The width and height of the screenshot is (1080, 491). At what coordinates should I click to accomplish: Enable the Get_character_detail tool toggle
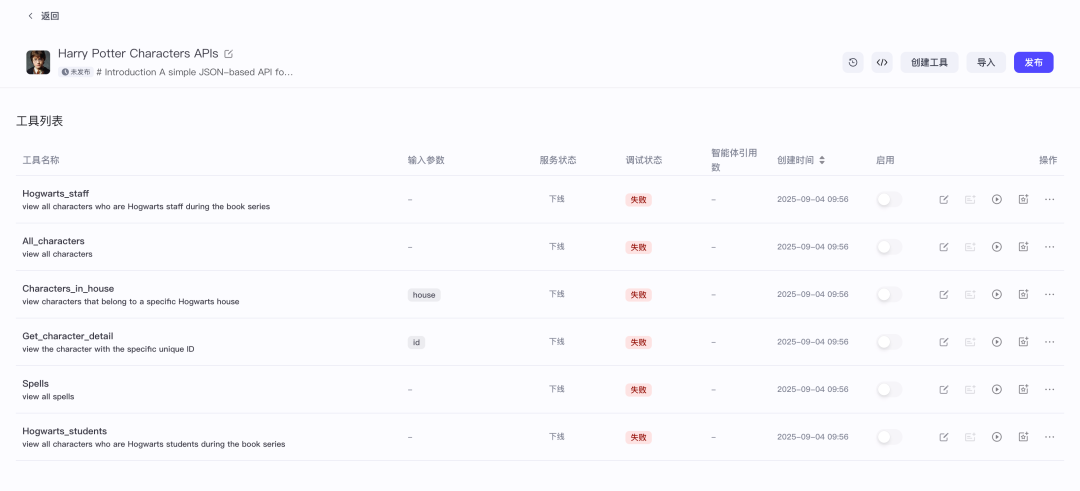click(x=889, y=342)
